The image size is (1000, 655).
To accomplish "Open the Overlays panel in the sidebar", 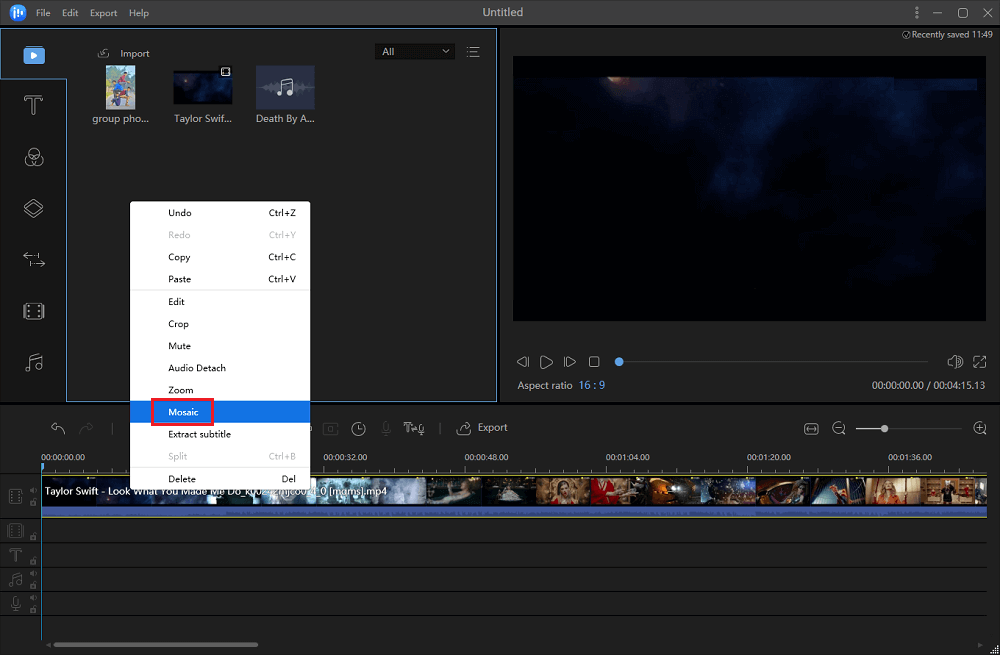I will point(34,208).
